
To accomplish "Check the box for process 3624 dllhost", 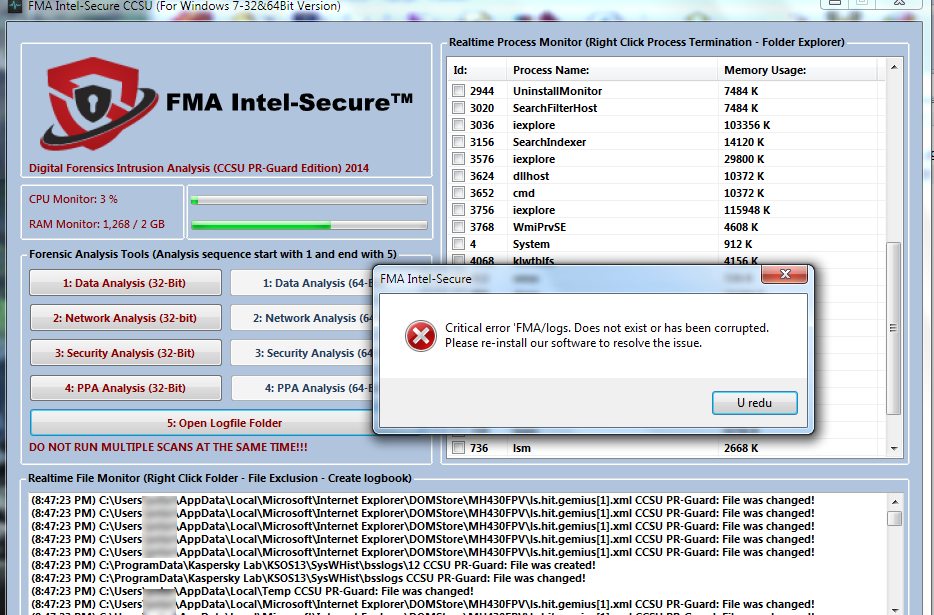I will [x=458, y=176].
